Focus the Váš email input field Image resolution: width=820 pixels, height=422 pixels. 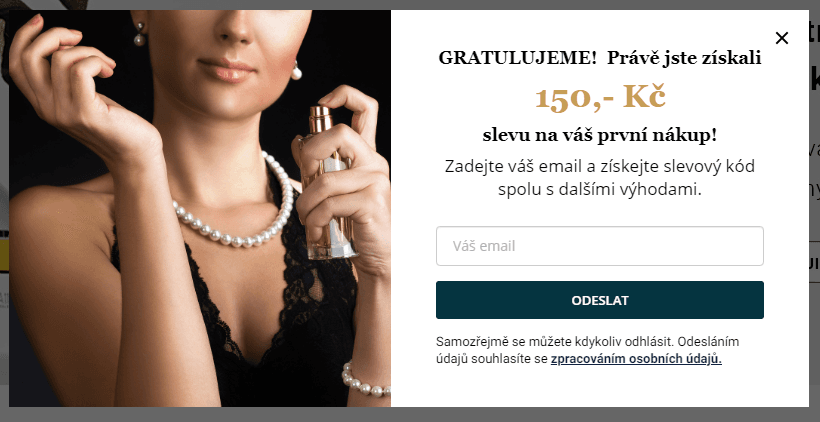click(600, 246)
